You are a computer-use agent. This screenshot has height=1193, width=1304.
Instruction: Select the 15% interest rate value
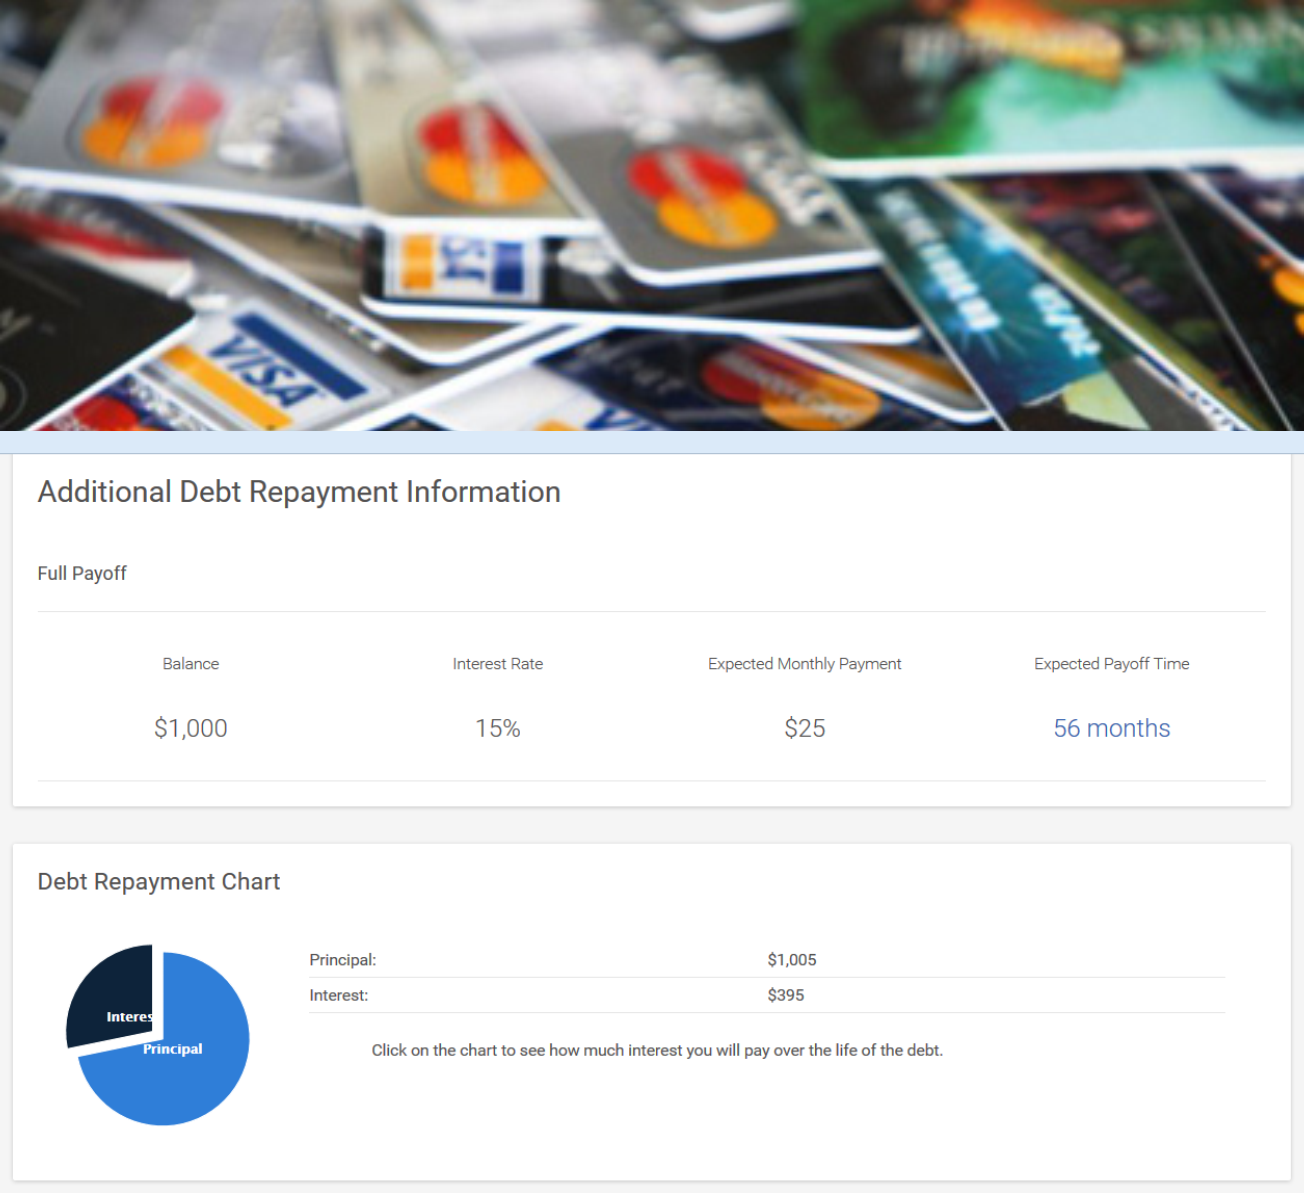click(498, 728)
